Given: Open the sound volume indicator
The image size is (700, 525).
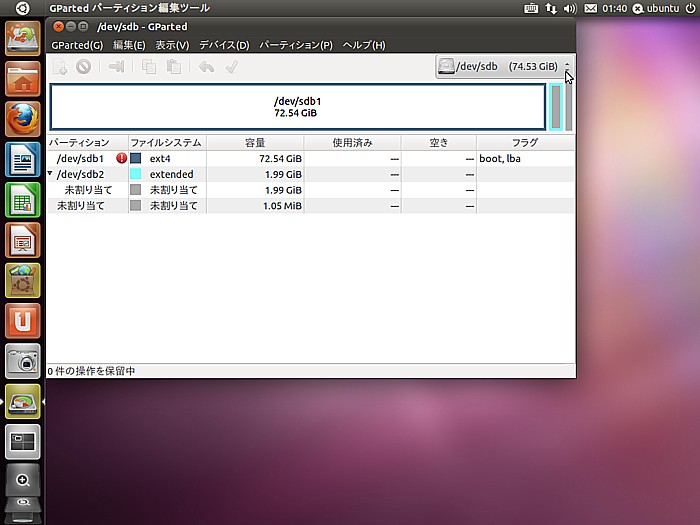Looking at the screenshot, I should pyautogui.click(x=570, y=8).
